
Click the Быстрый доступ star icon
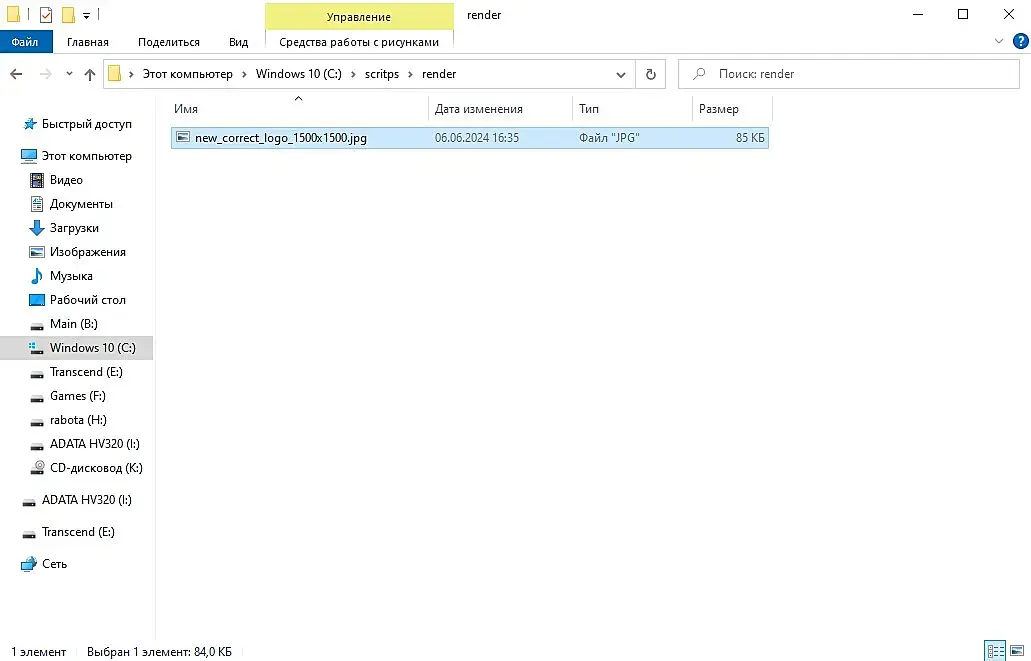(x=30, y=124)
